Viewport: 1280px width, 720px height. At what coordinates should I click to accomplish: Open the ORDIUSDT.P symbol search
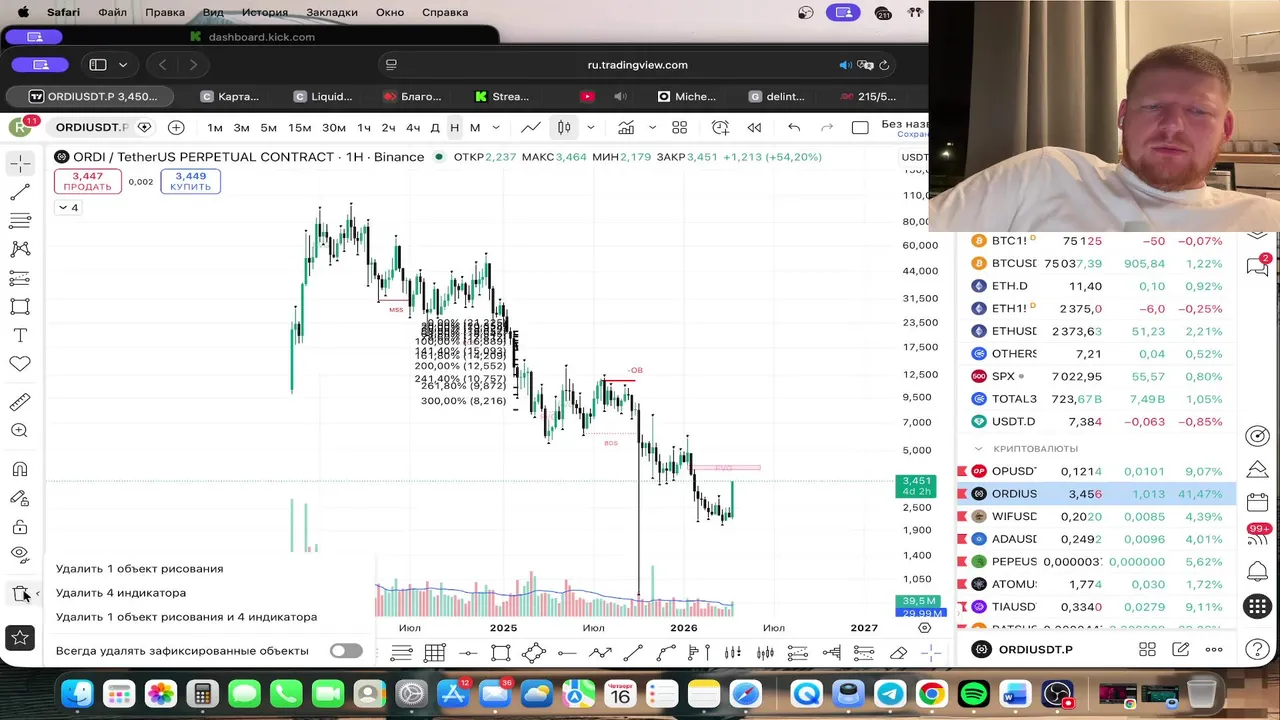click(92, 127)
